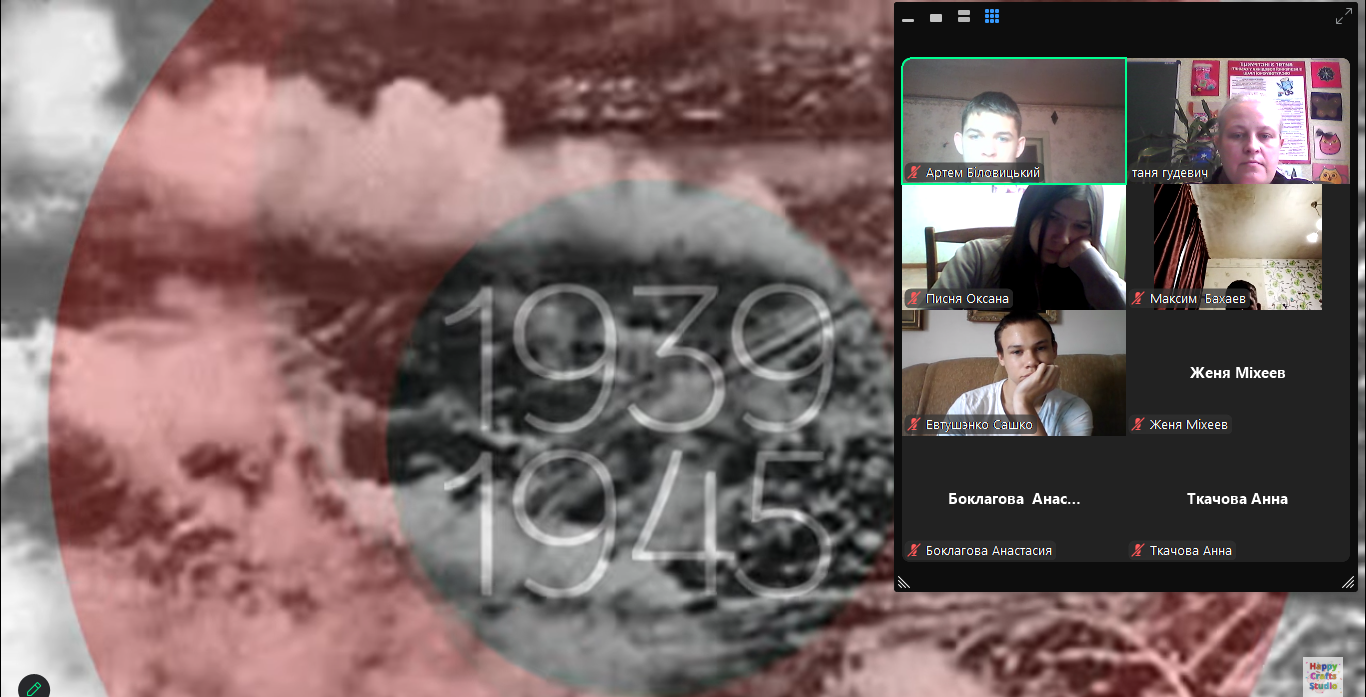Click the truncated centered name "Боклагова Анас..."
Screen dimensions: 1366x697
click(x=1014, y=499)
